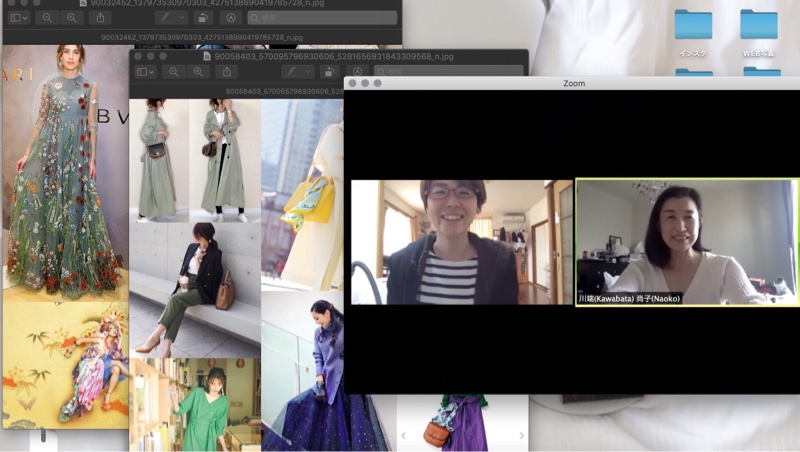800x452 pixels.
Task: Open sidebar view menu in 90058403 Preview window
Action: click(145, 72)
